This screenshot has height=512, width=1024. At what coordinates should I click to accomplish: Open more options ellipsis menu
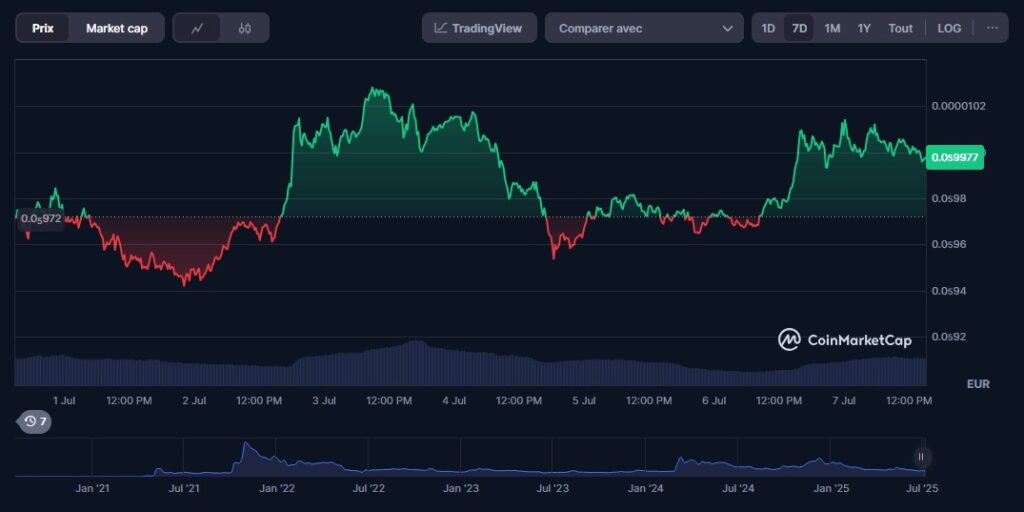tap(993, 28)
